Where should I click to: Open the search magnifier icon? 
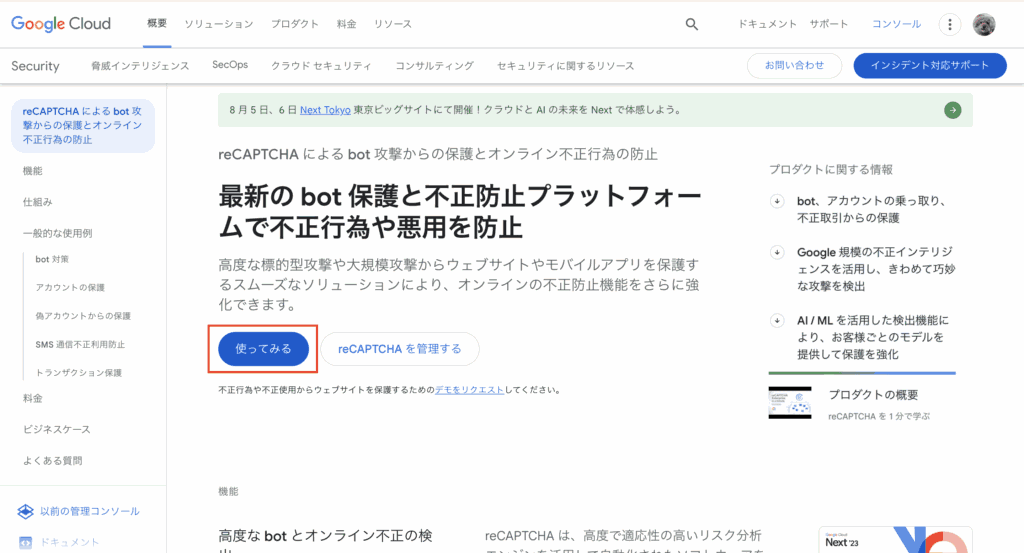coord(692,24)
